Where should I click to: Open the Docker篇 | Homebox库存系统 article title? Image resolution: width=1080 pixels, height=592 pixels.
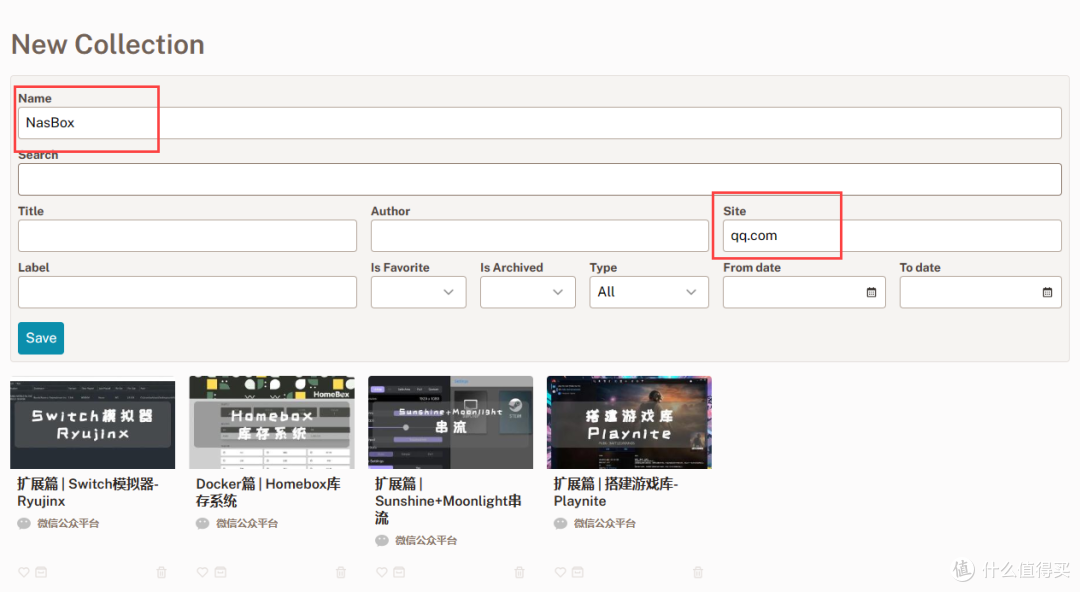coord(268,492)
